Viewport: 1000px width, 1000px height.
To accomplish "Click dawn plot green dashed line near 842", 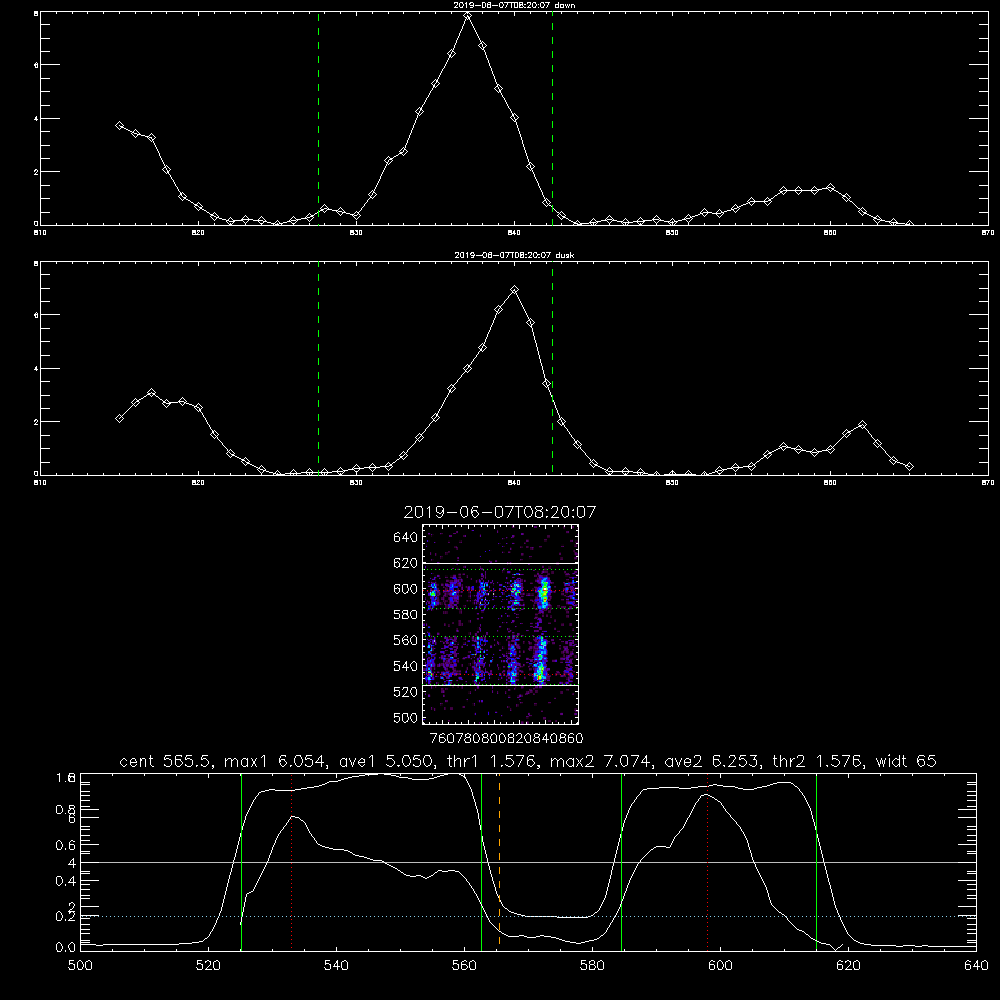I will tap(552, 119).
